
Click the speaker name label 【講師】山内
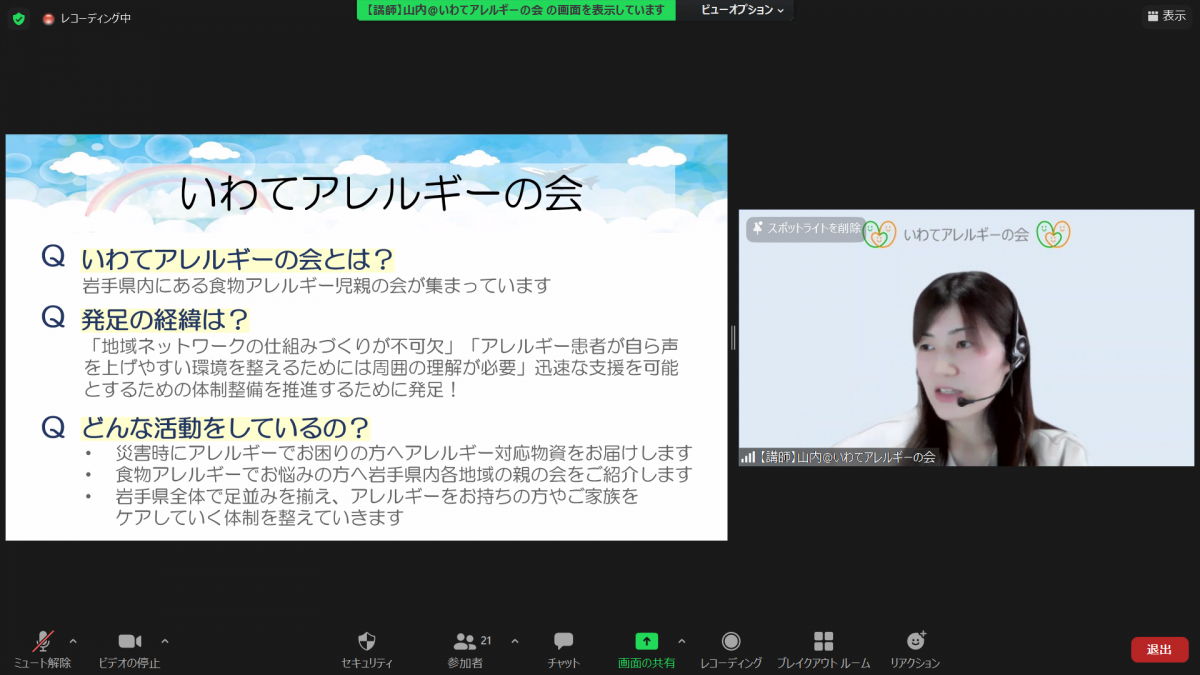coord(846,457)
